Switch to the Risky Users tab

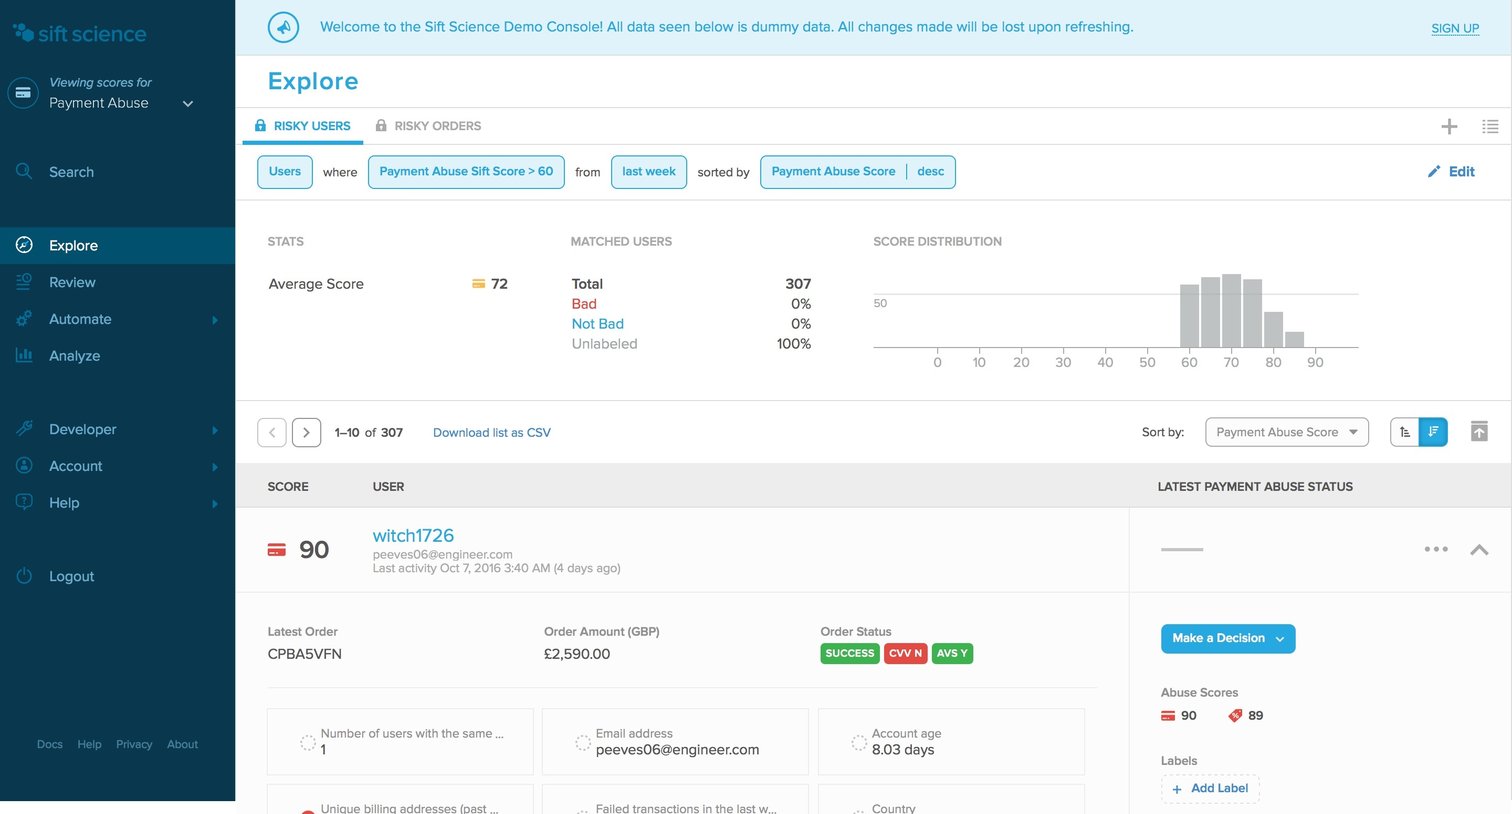302,126
